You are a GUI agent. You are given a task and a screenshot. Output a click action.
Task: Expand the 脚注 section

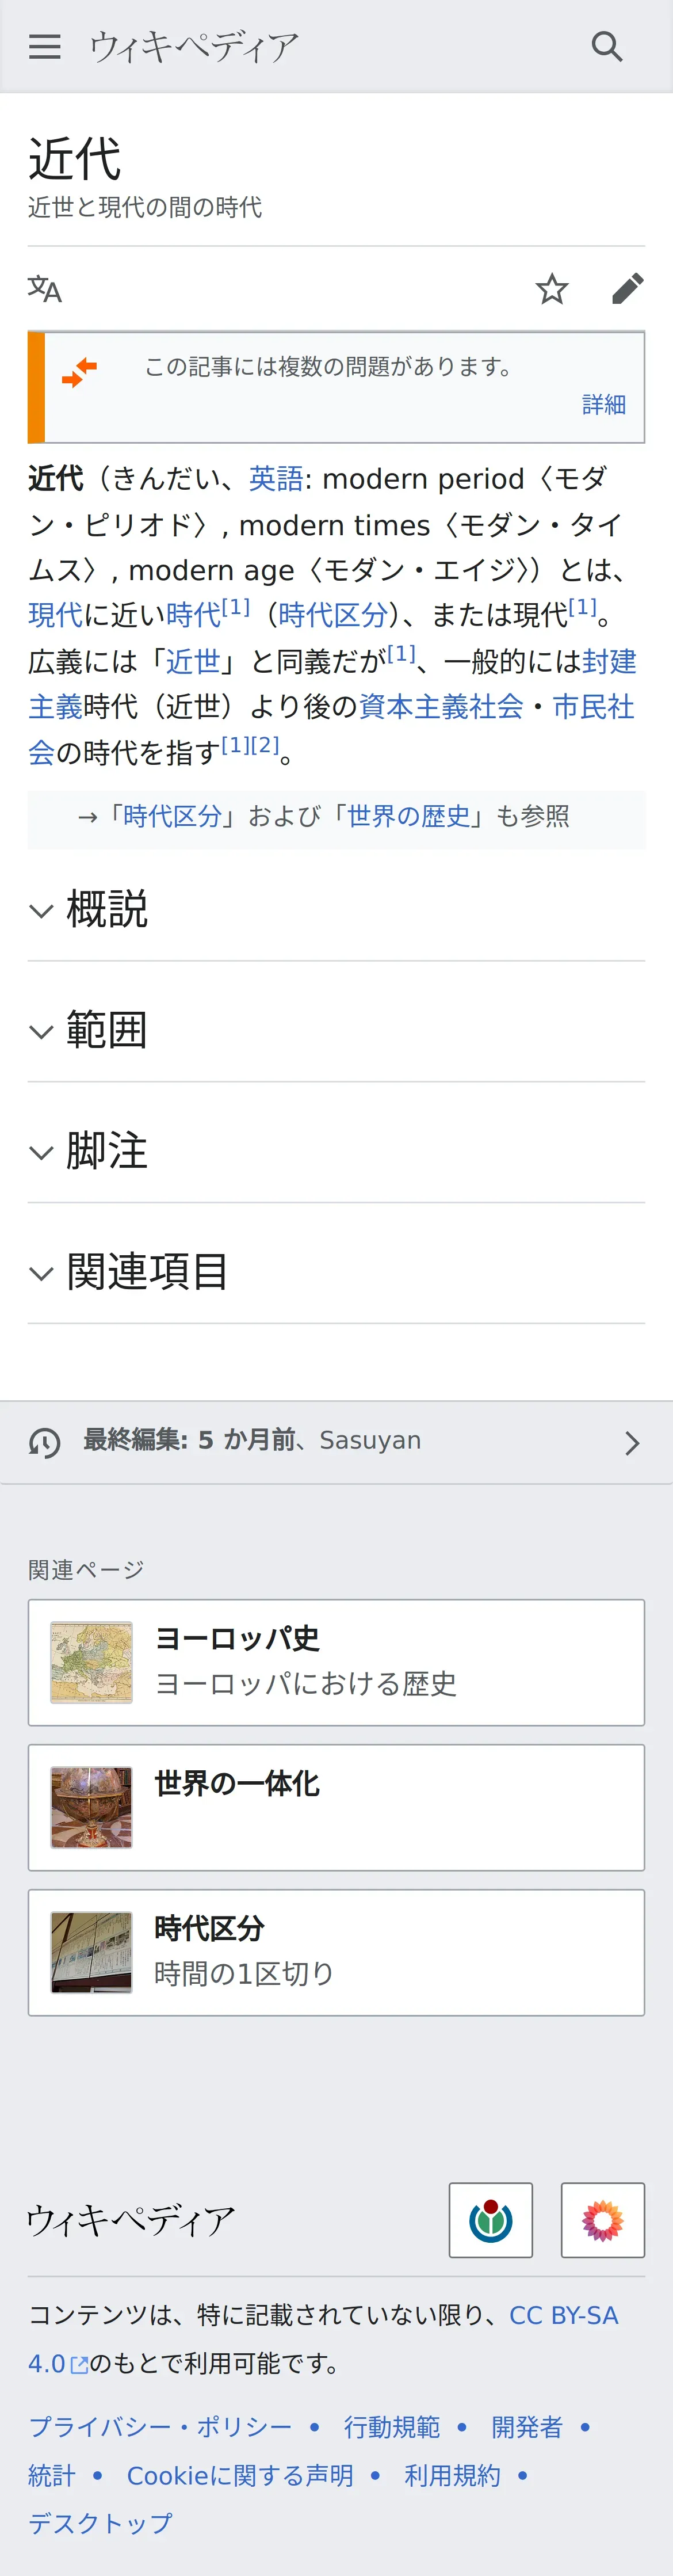point(107,1151)
